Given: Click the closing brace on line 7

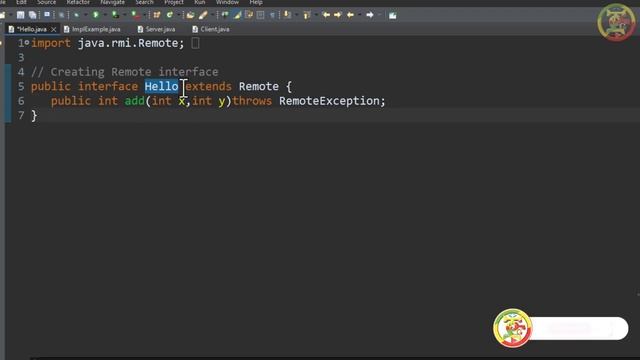Looking at the screenshot, I should (34, 116).
